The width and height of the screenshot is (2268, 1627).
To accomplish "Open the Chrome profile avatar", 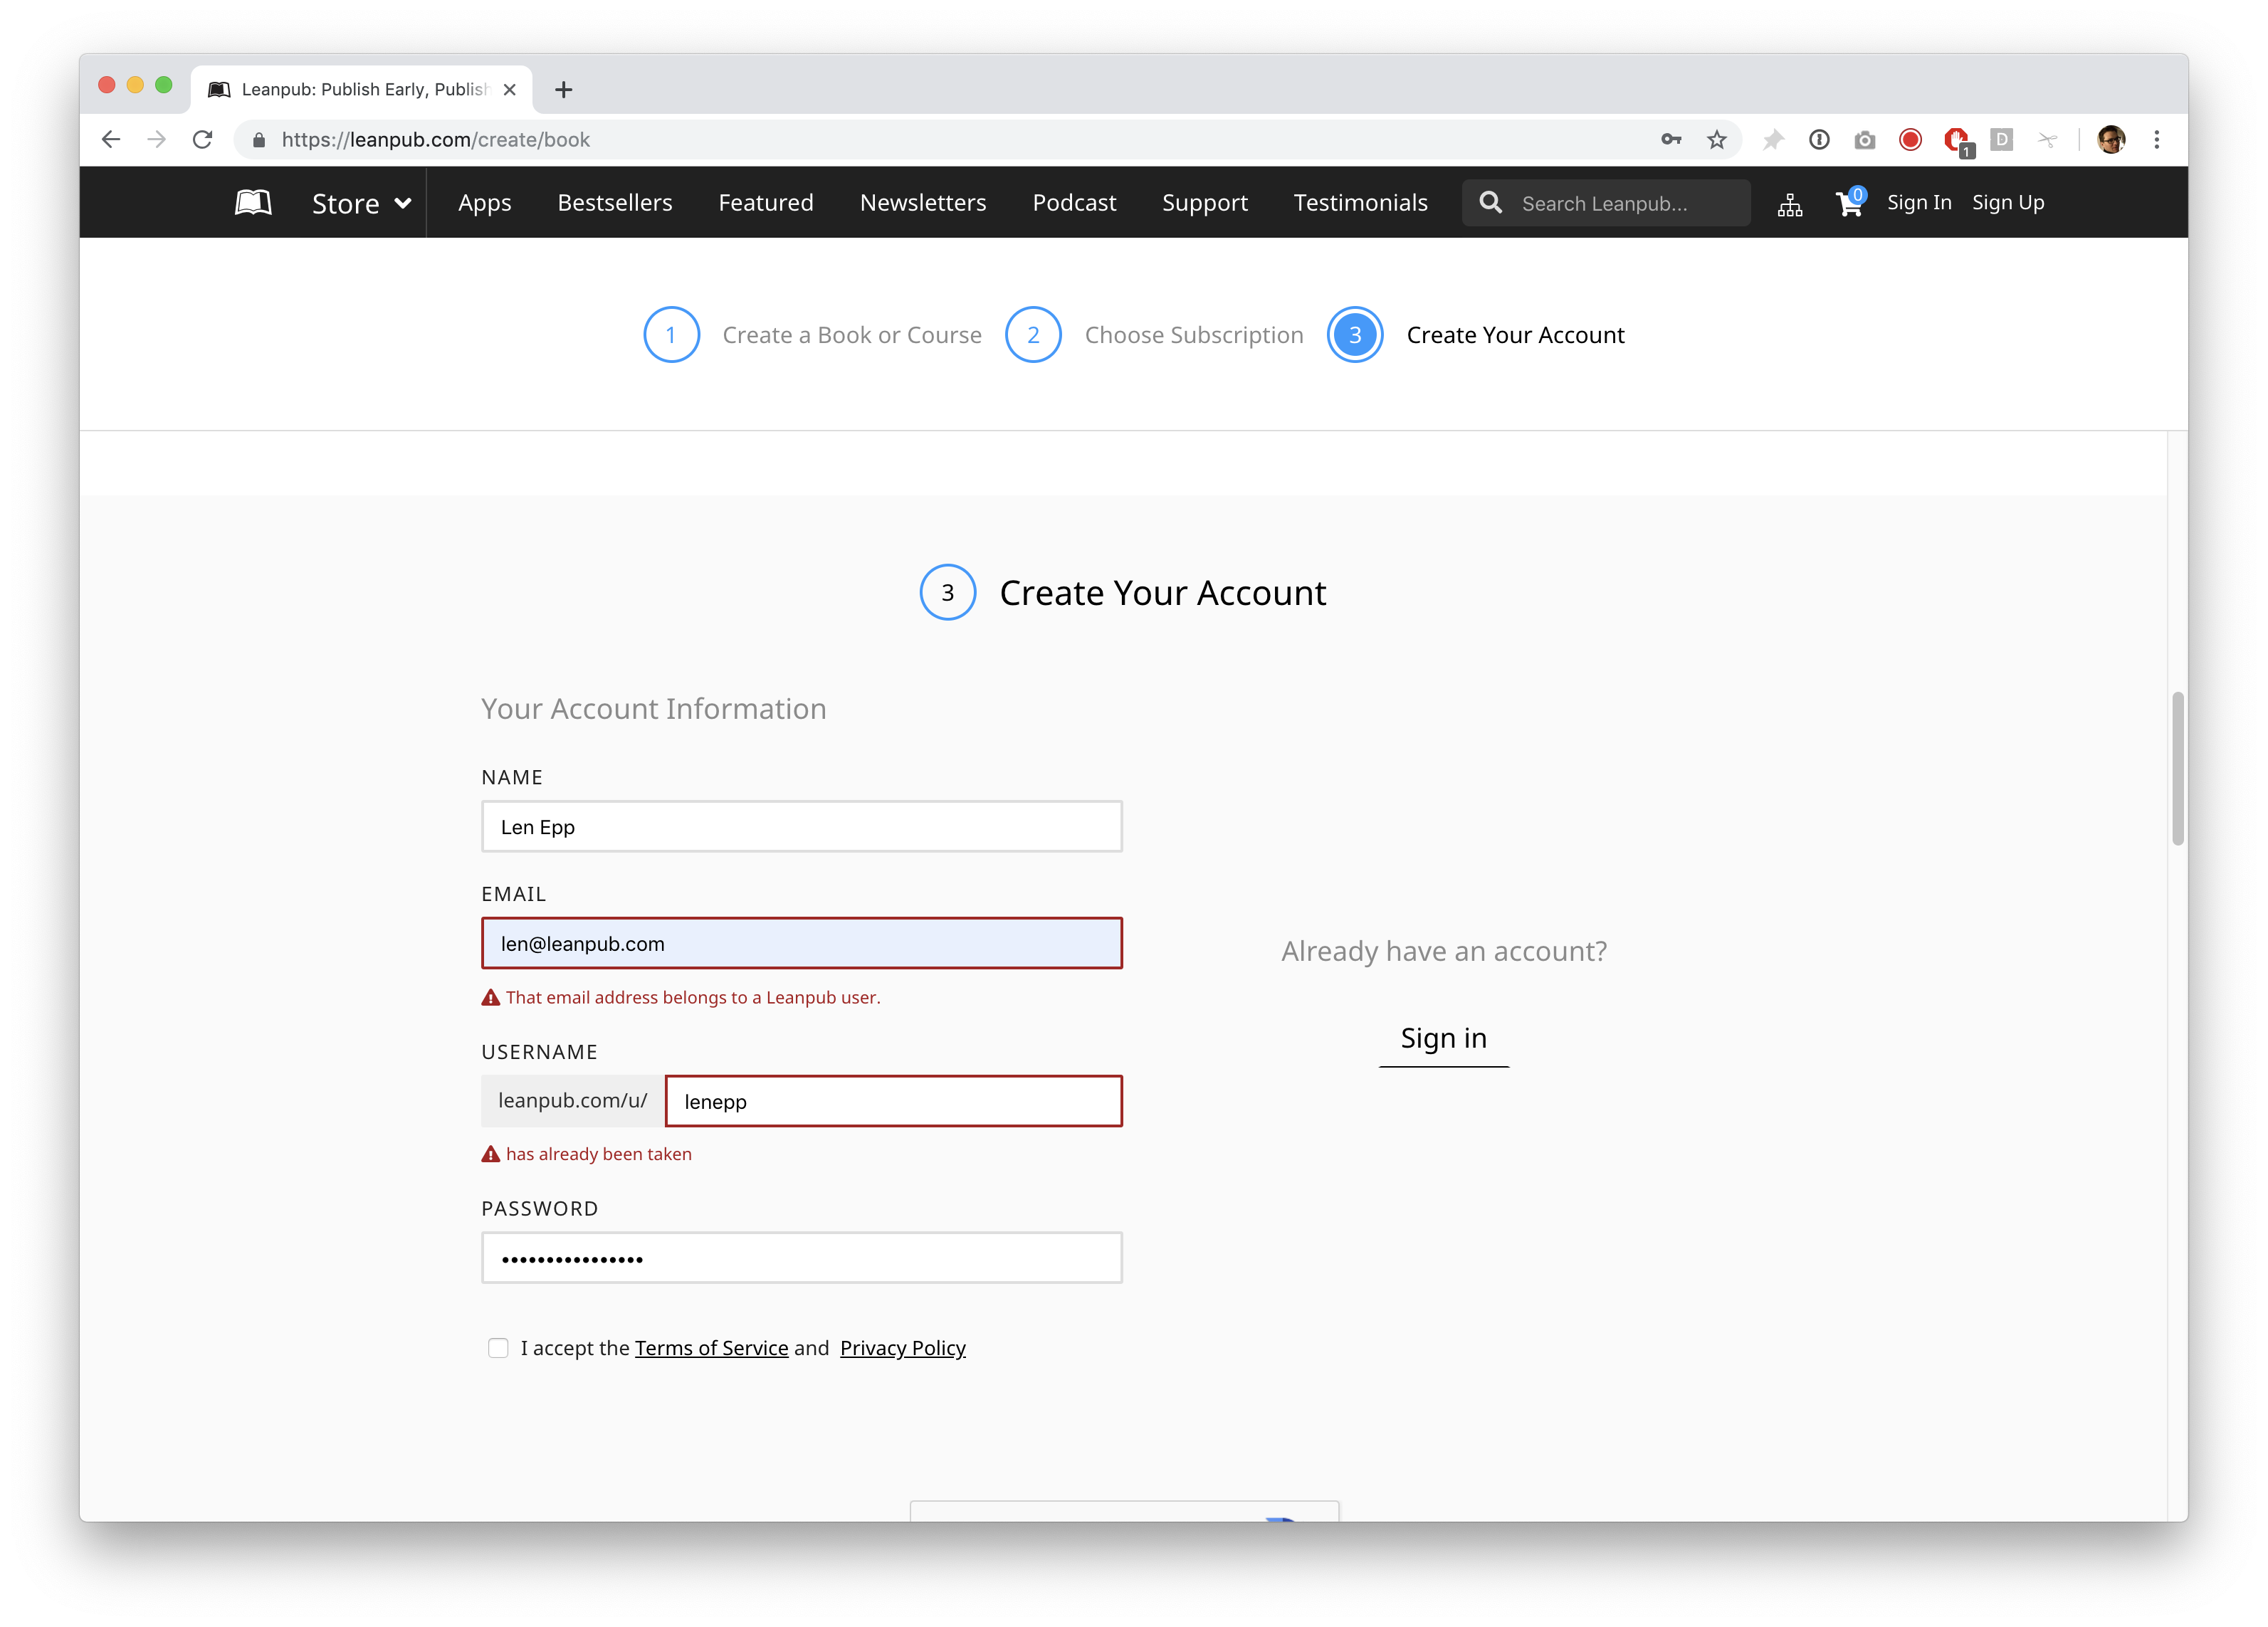I will click(2111, 139).
